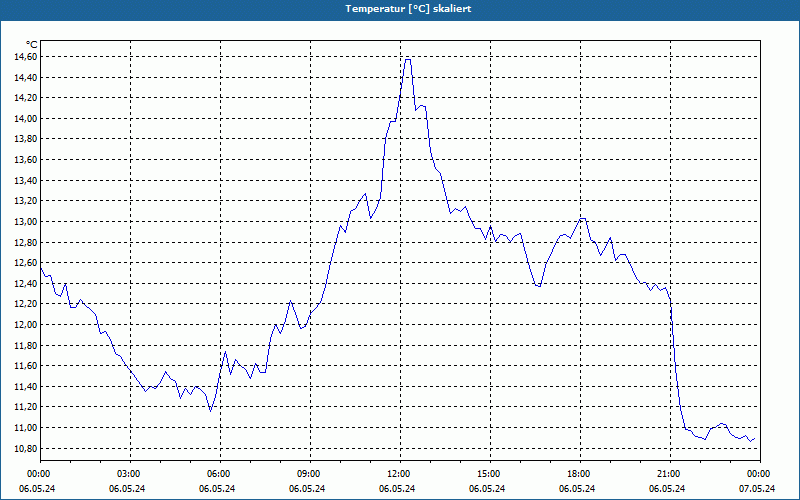This screenshot has width=800, height=500.
Task: Select the 12,20 y-axis value
Action: click(x=26, y=304)
